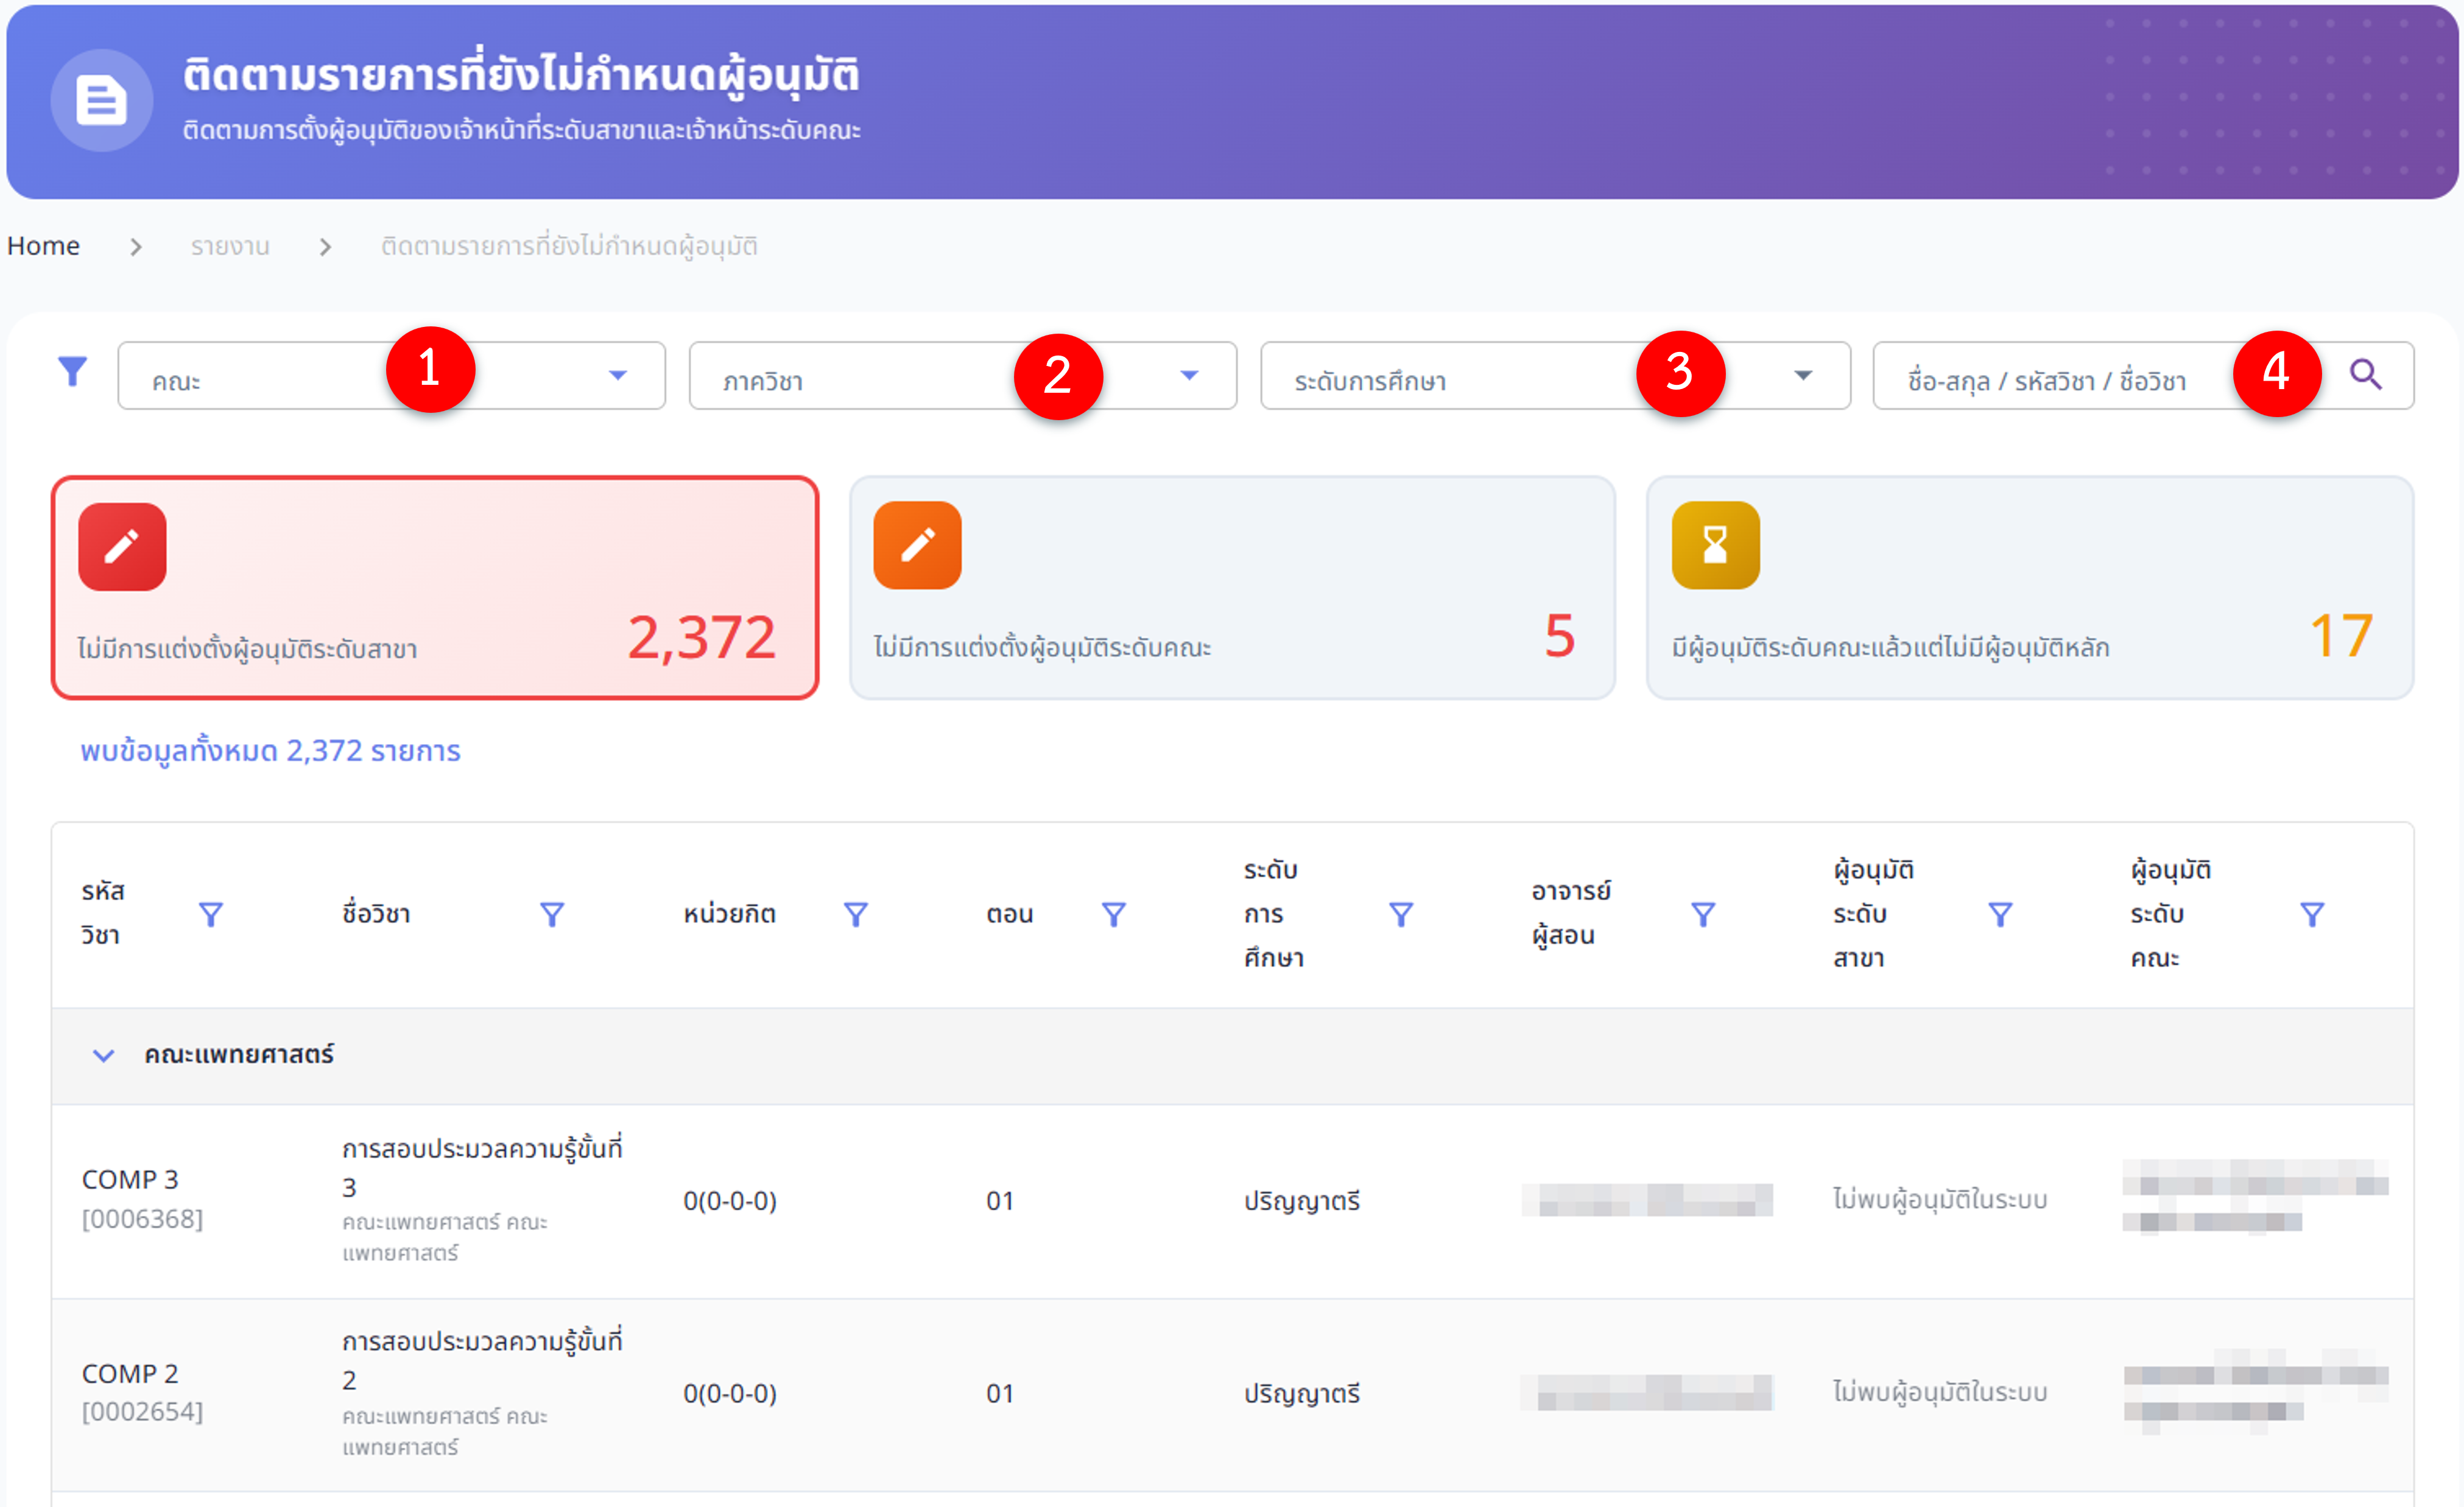The height and width of the screenshot is (1507, 2464).
Task: Filter the ระดับการศึกษา column
Action: tap(1401, 914)
